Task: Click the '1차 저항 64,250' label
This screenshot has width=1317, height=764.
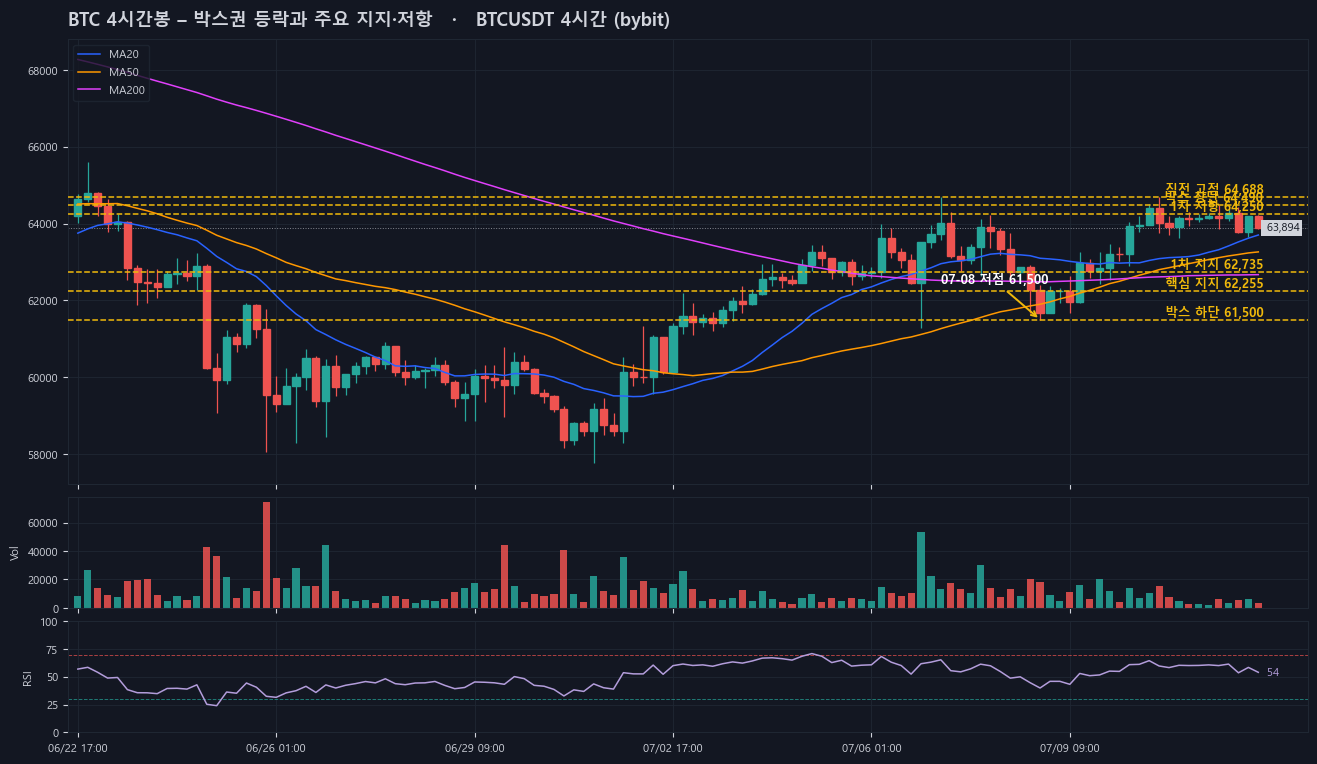Action: click(1217, 206)
